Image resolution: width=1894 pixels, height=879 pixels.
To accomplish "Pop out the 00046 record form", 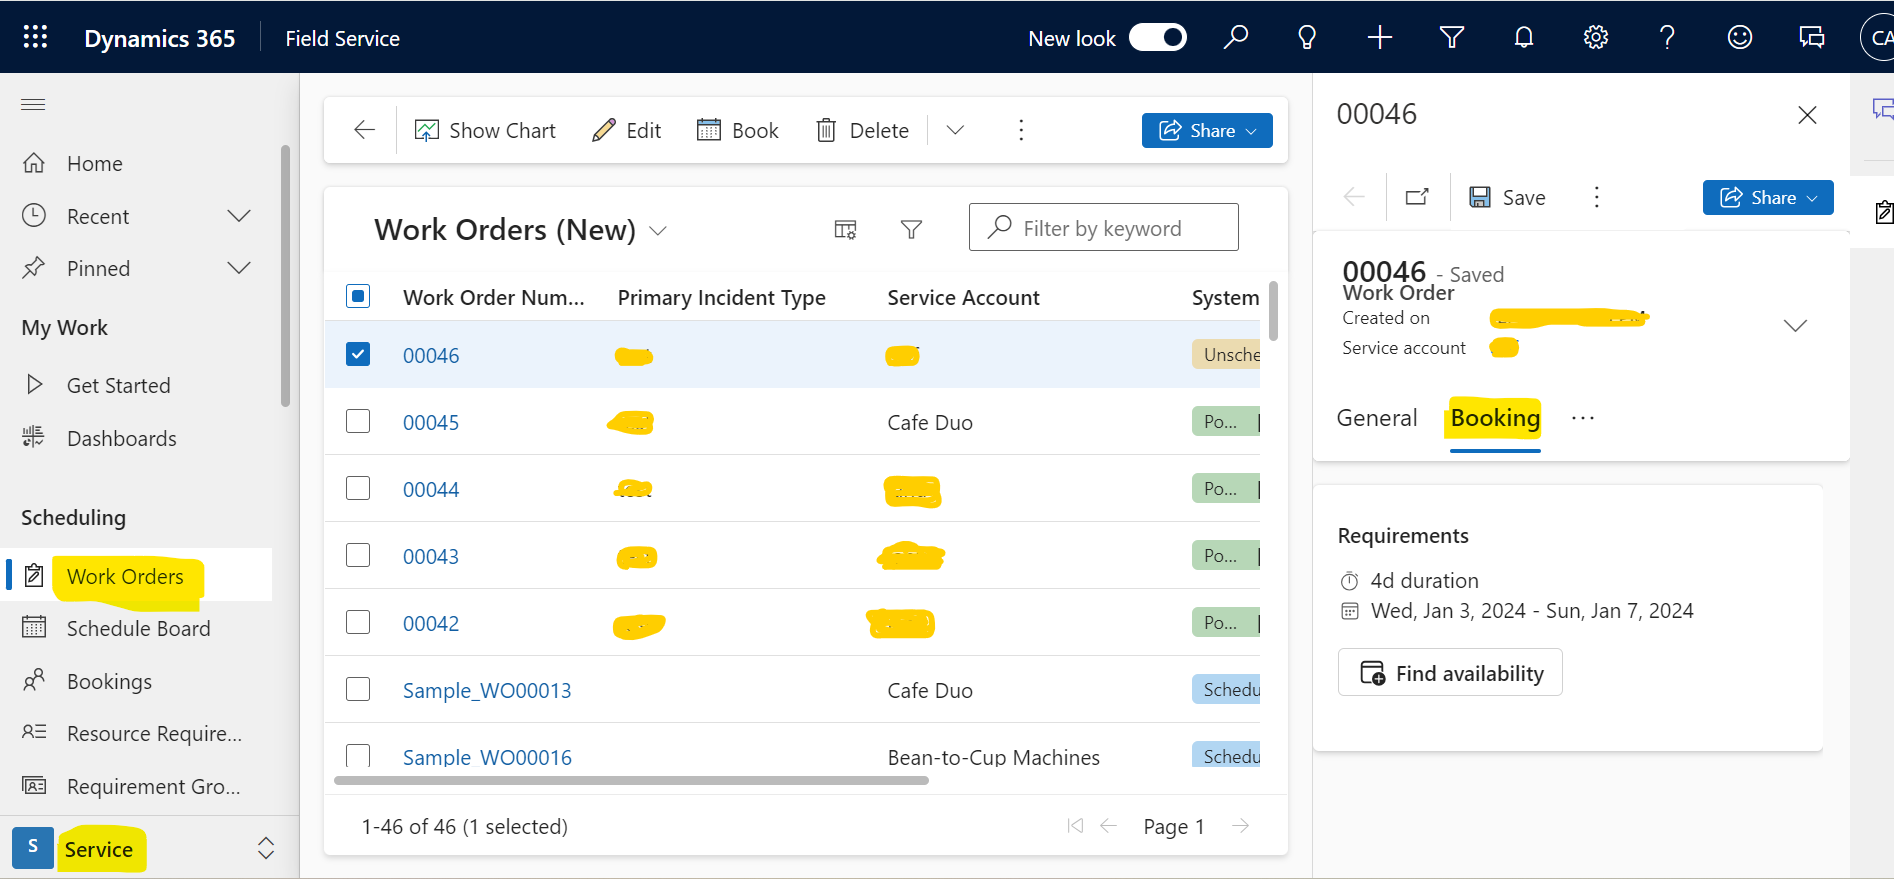I will [1417, 197].
